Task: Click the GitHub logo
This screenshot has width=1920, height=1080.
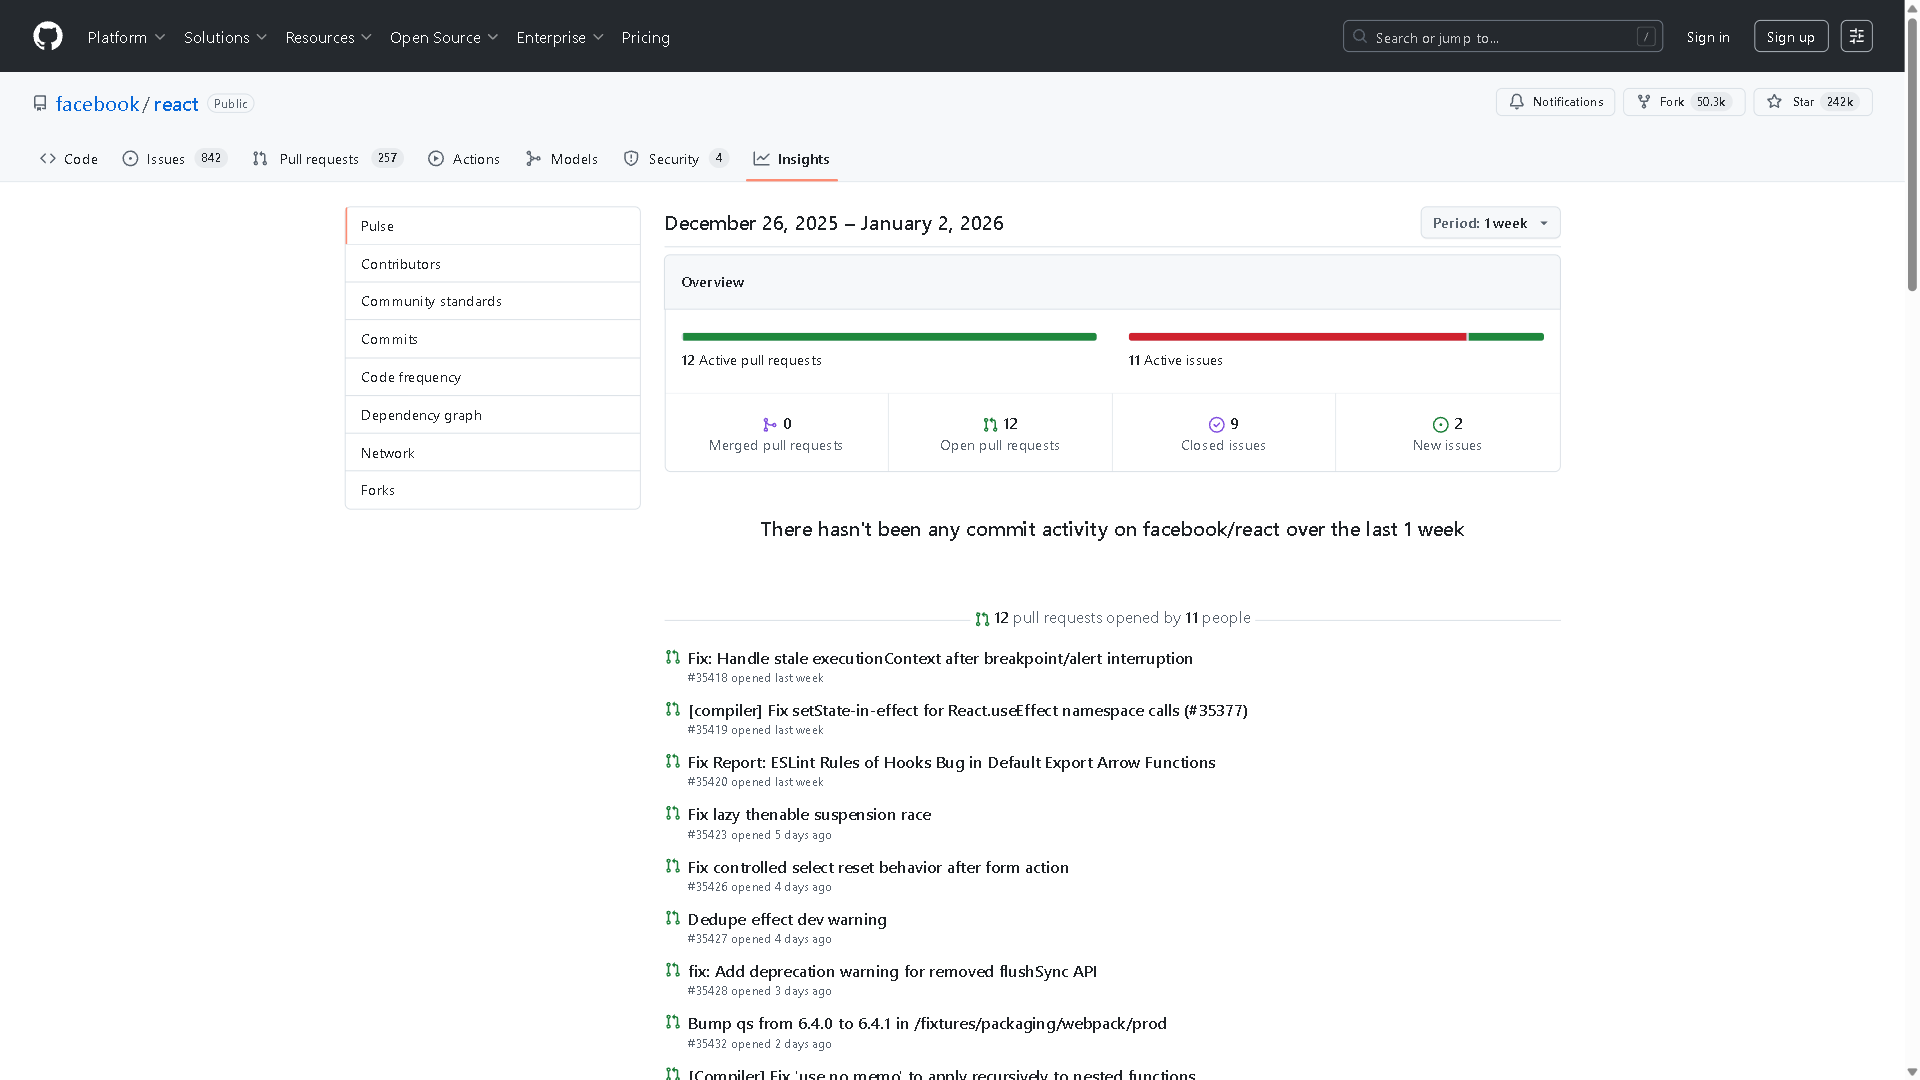Action: click(47, 36)
